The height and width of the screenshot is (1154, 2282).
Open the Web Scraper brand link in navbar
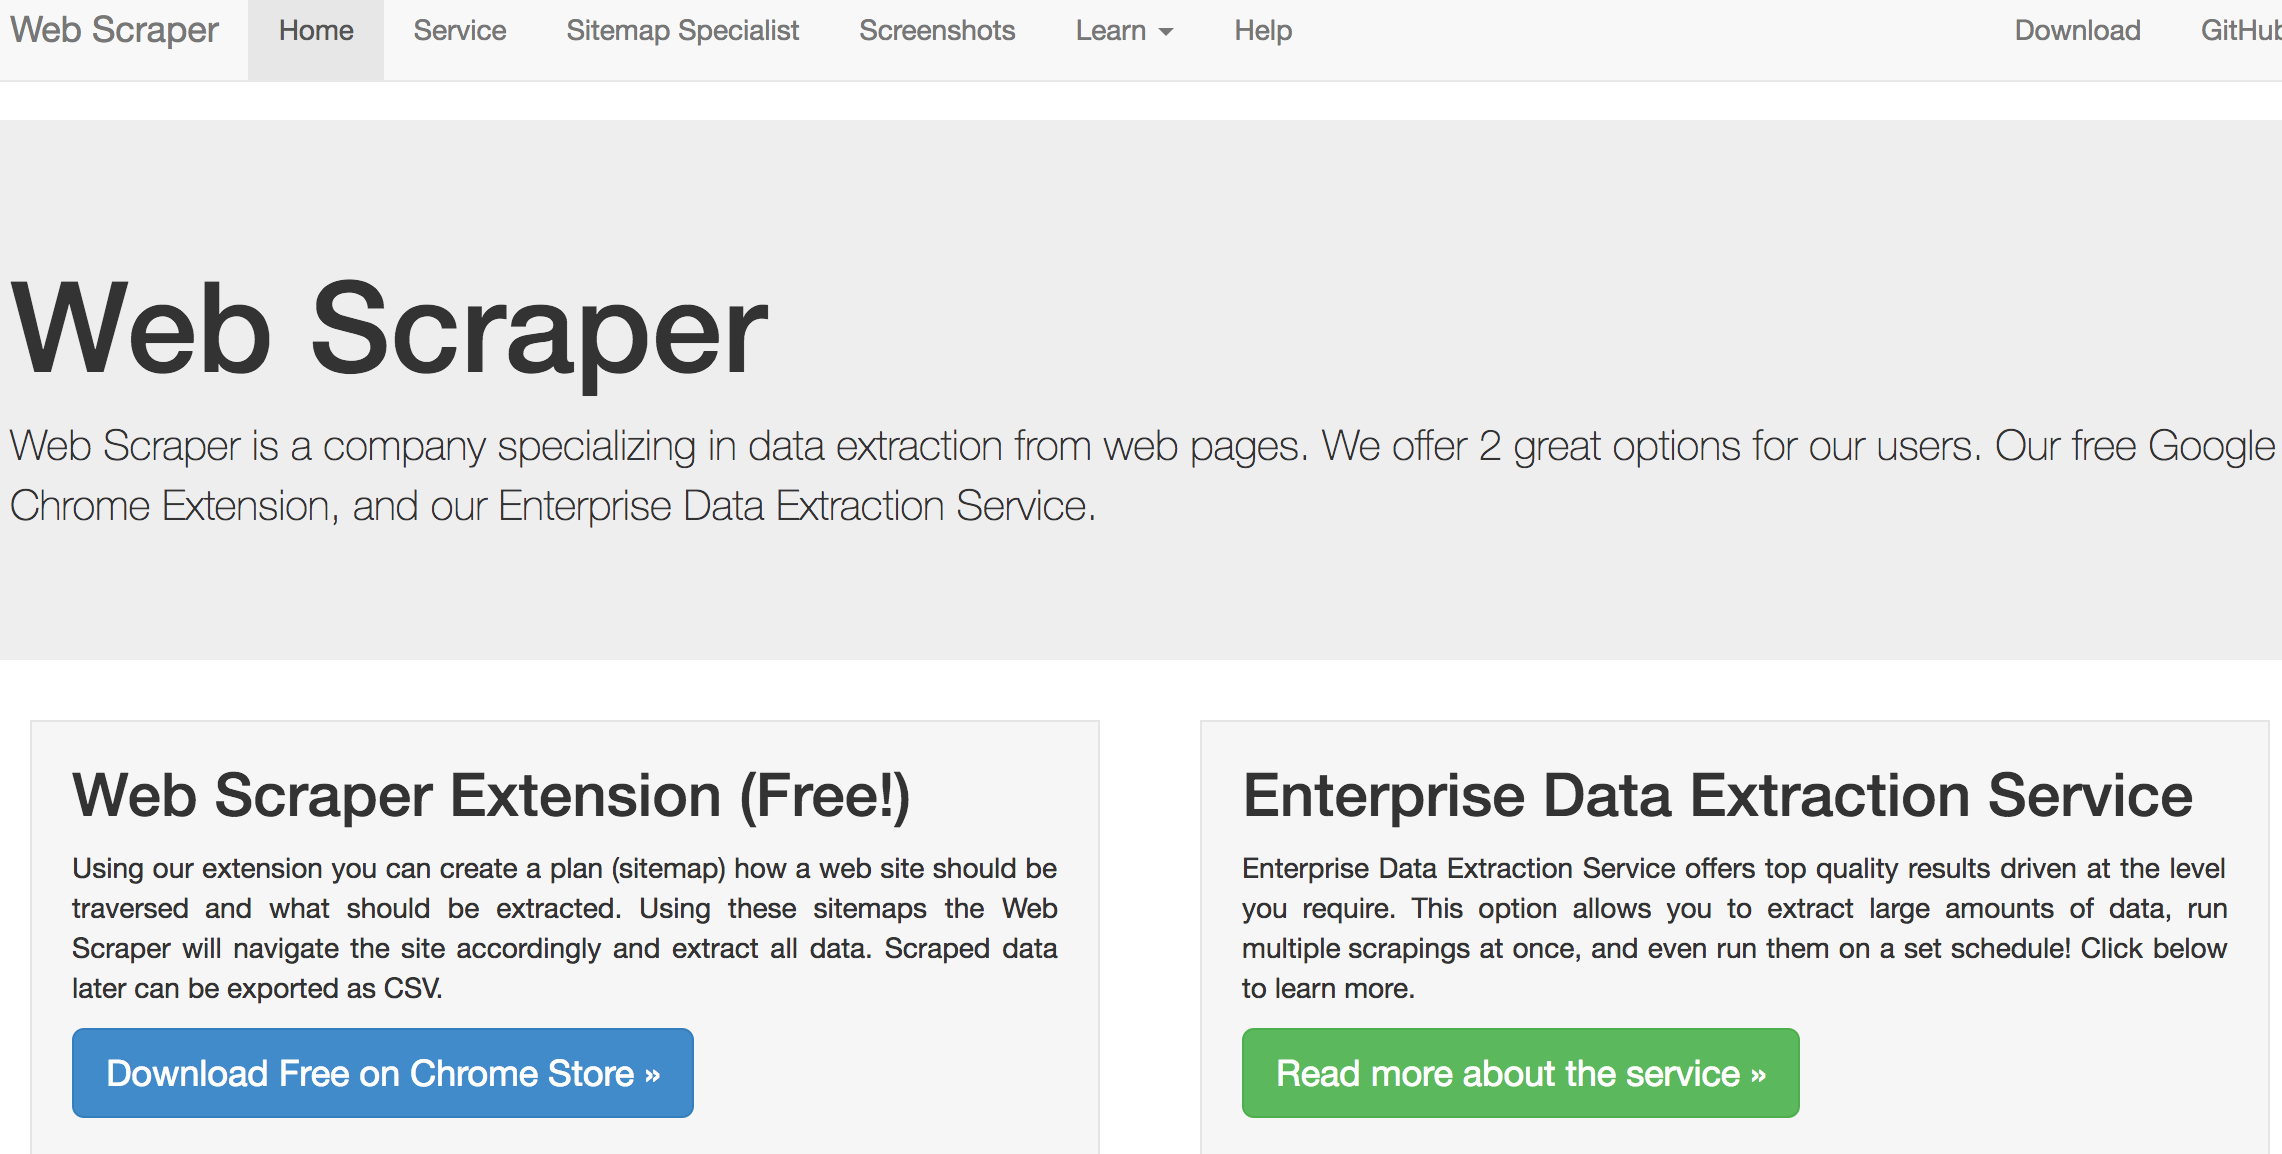tap(114, 30)
